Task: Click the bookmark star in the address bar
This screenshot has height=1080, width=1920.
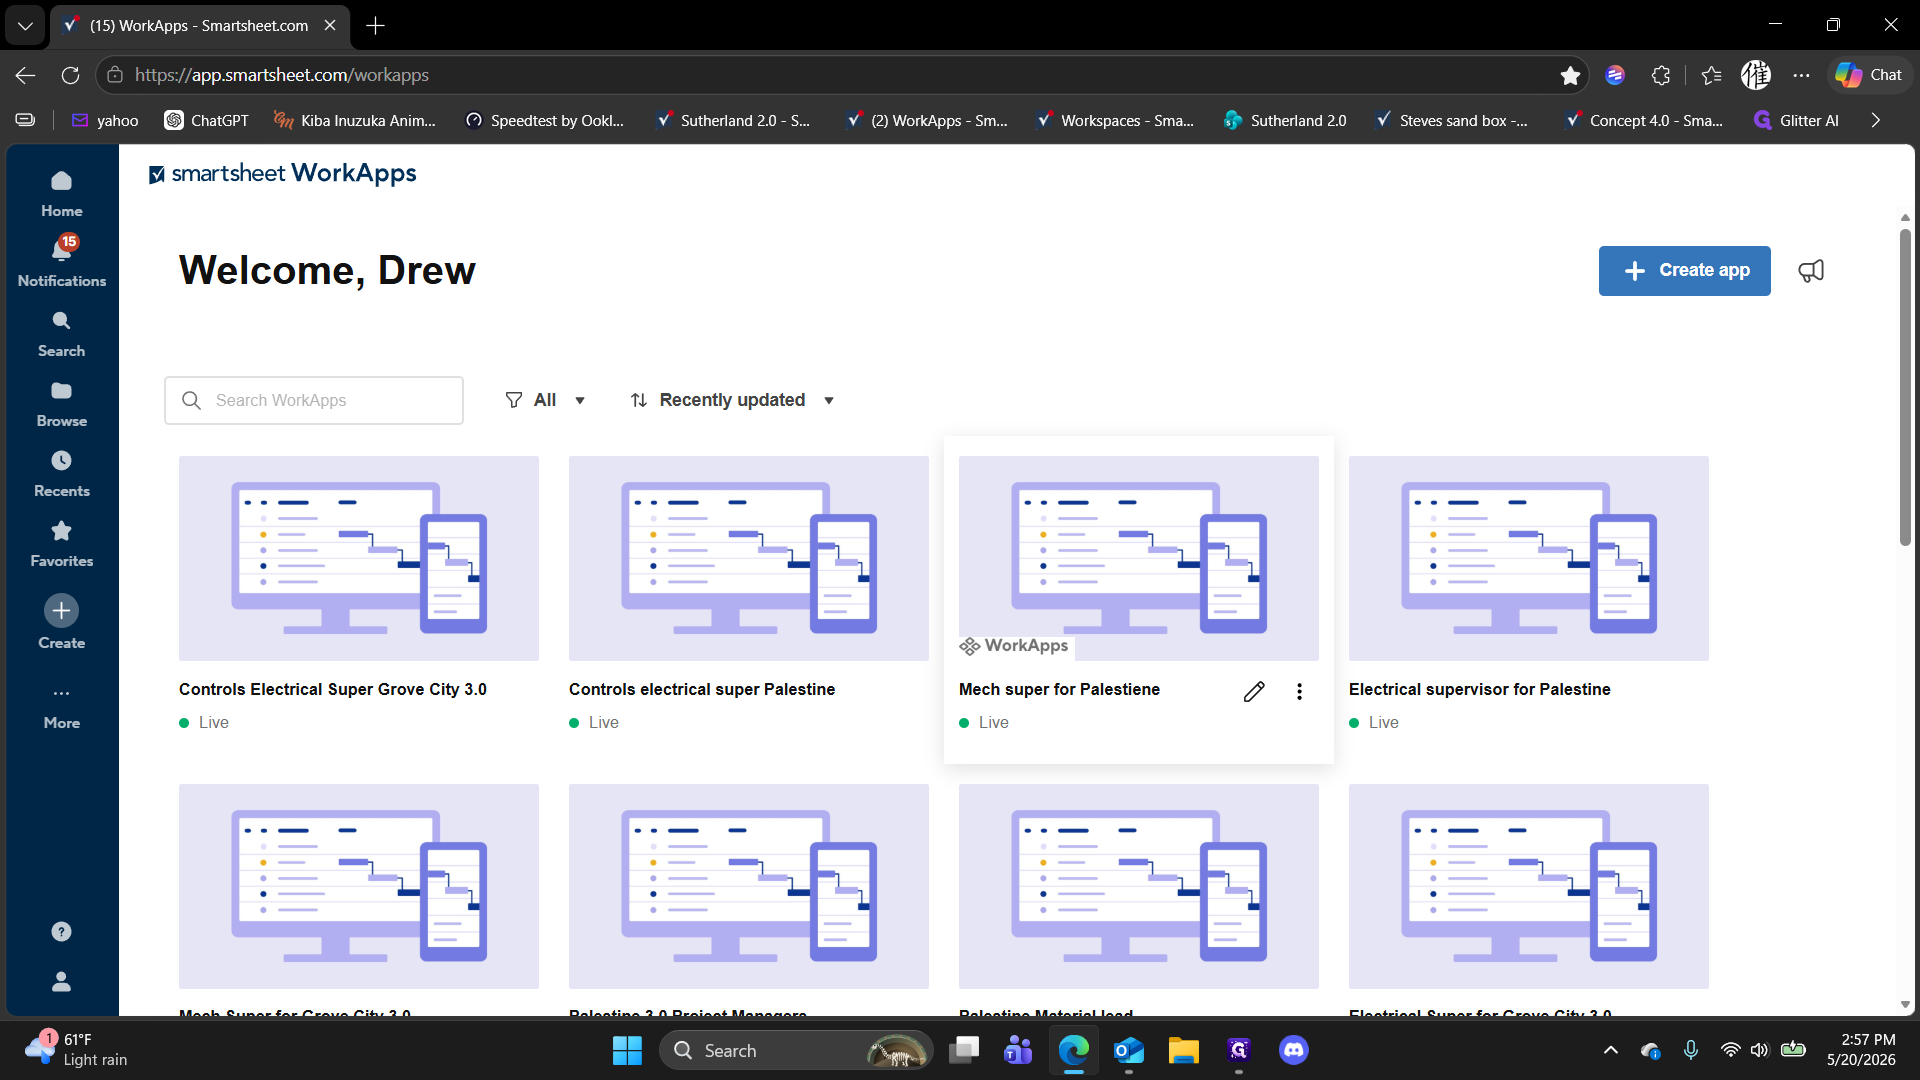Action: click(x=1570, y=75)
